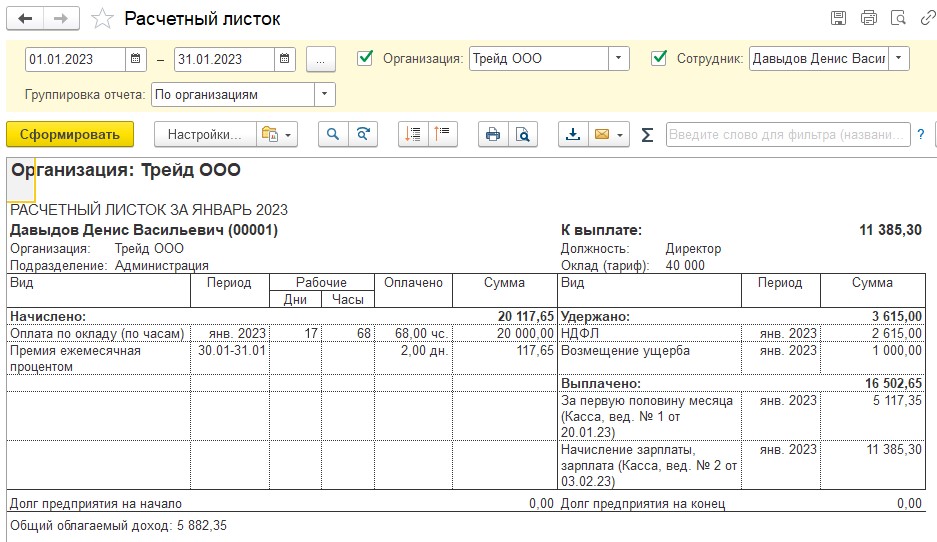Open calendar for end date 31.01.2023
Image resolution: width=937 pixels, height=542 pixels.
(x=285, y=59)
